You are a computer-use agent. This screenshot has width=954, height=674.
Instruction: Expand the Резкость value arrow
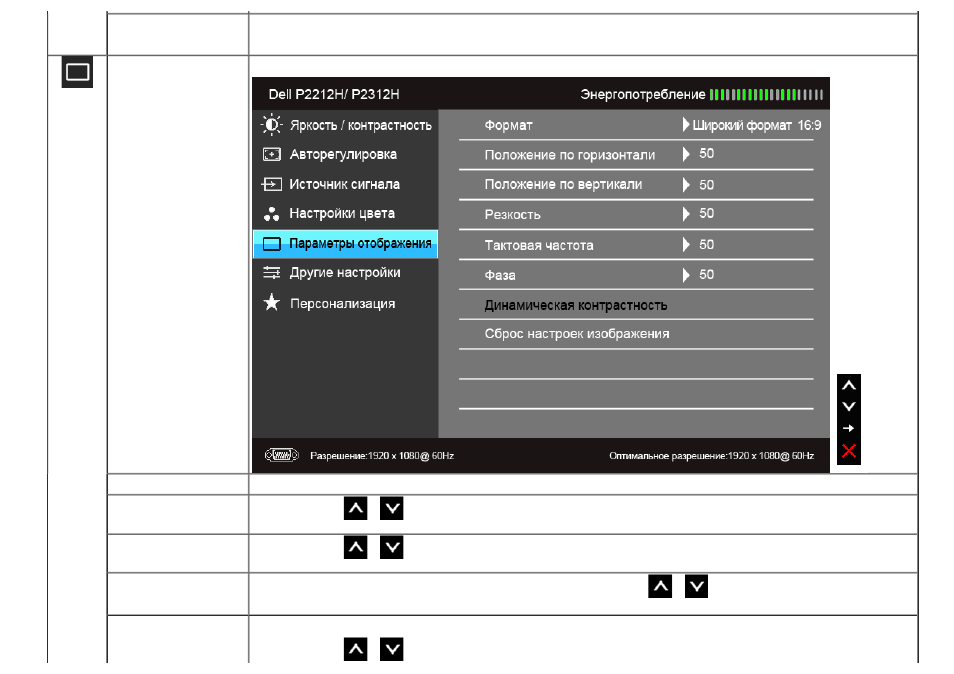tap(686, 214)
